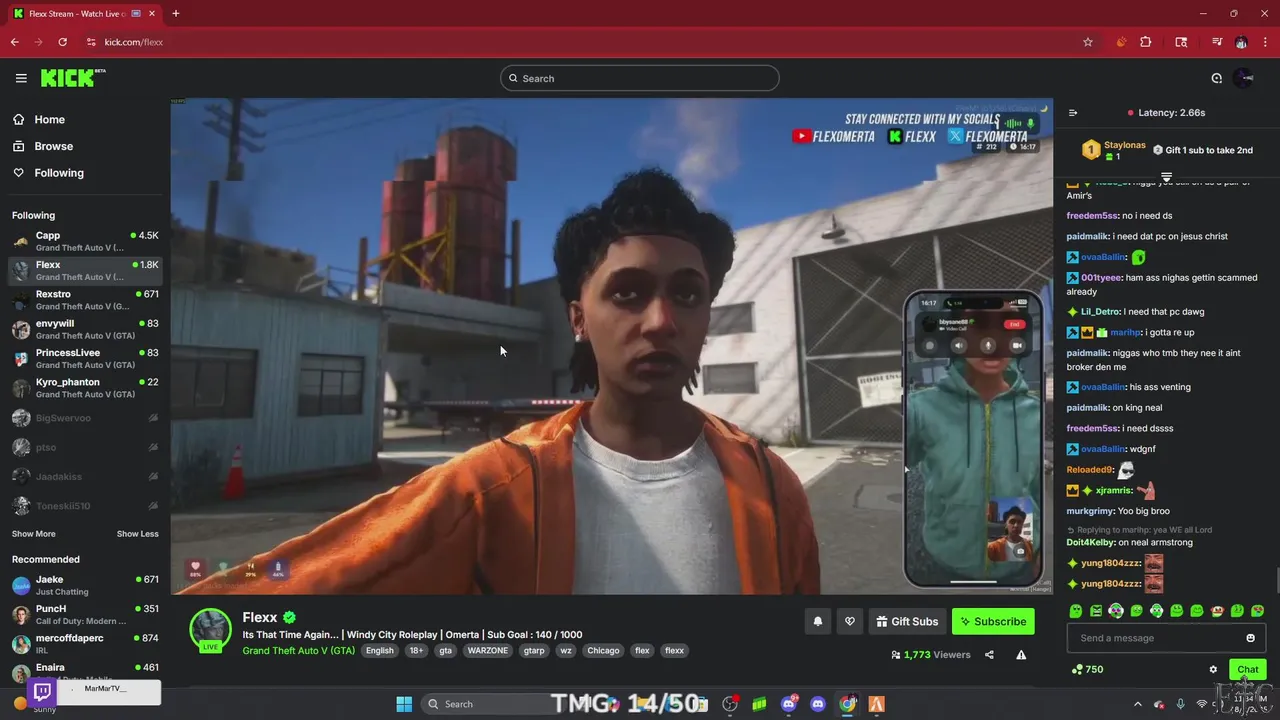This screenshot has width=1280, height=720.
Task: Reload the page
Action: [62, 42]
